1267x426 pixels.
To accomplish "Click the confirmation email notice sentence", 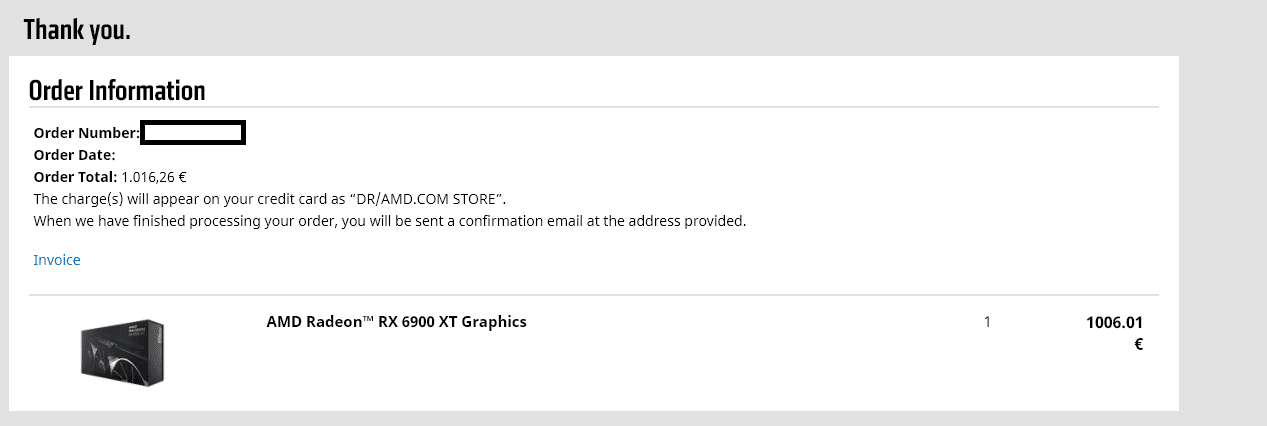I will [x=390, y=221].
